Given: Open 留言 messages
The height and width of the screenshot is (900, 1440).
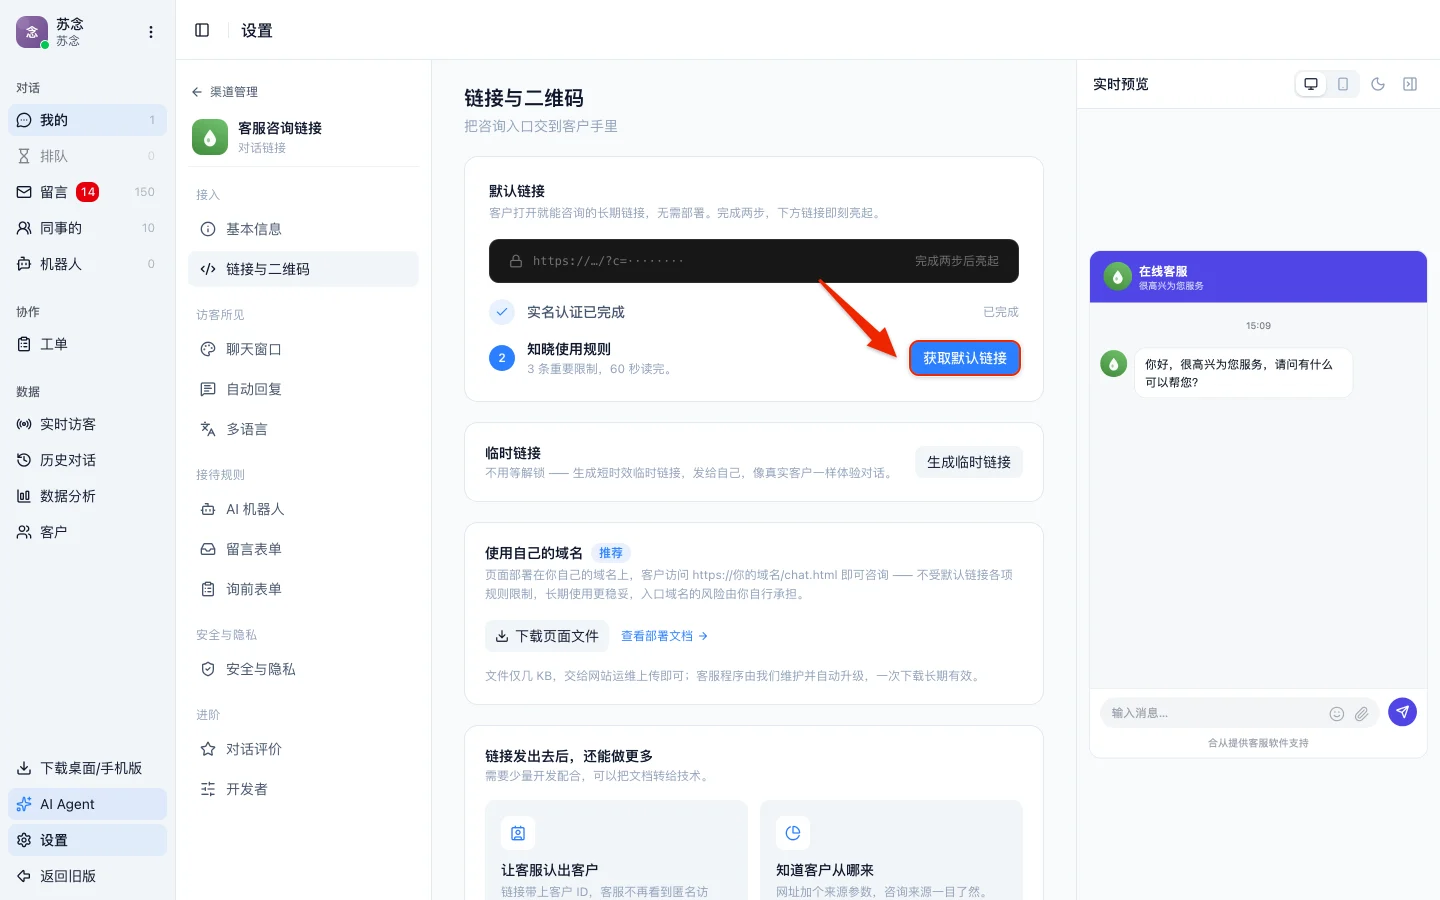Looking at the screenshot, I should pyautogui.click(x=88, y=192).
